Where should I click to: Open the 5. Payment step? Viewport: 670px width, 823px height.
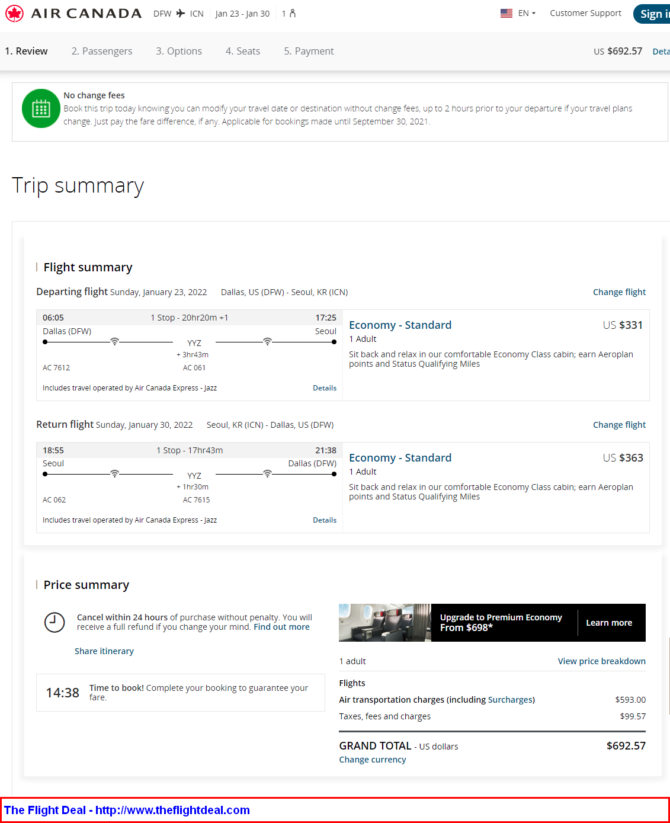point(309,51)
